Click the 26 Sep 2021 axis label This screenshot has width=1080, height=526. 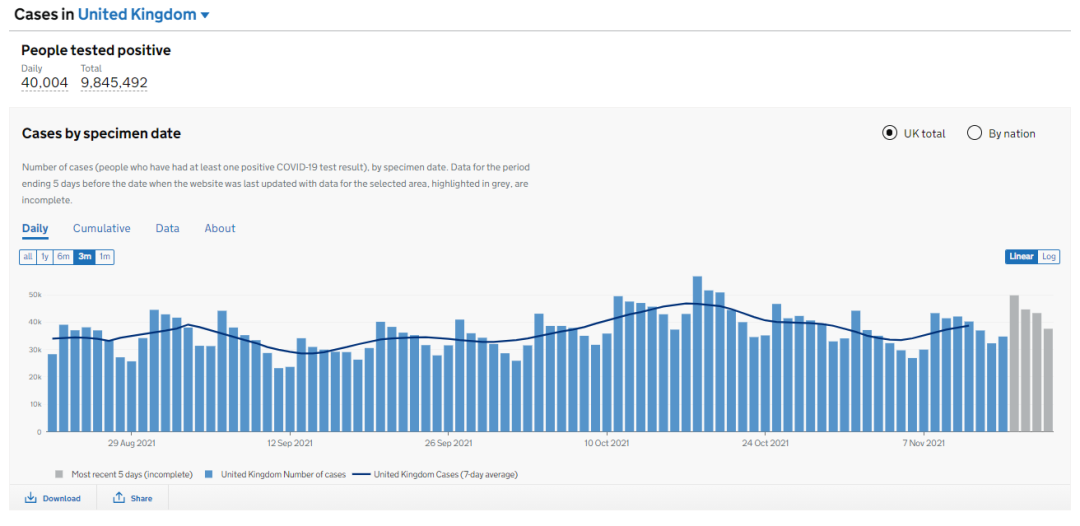(x=448, y=443)
